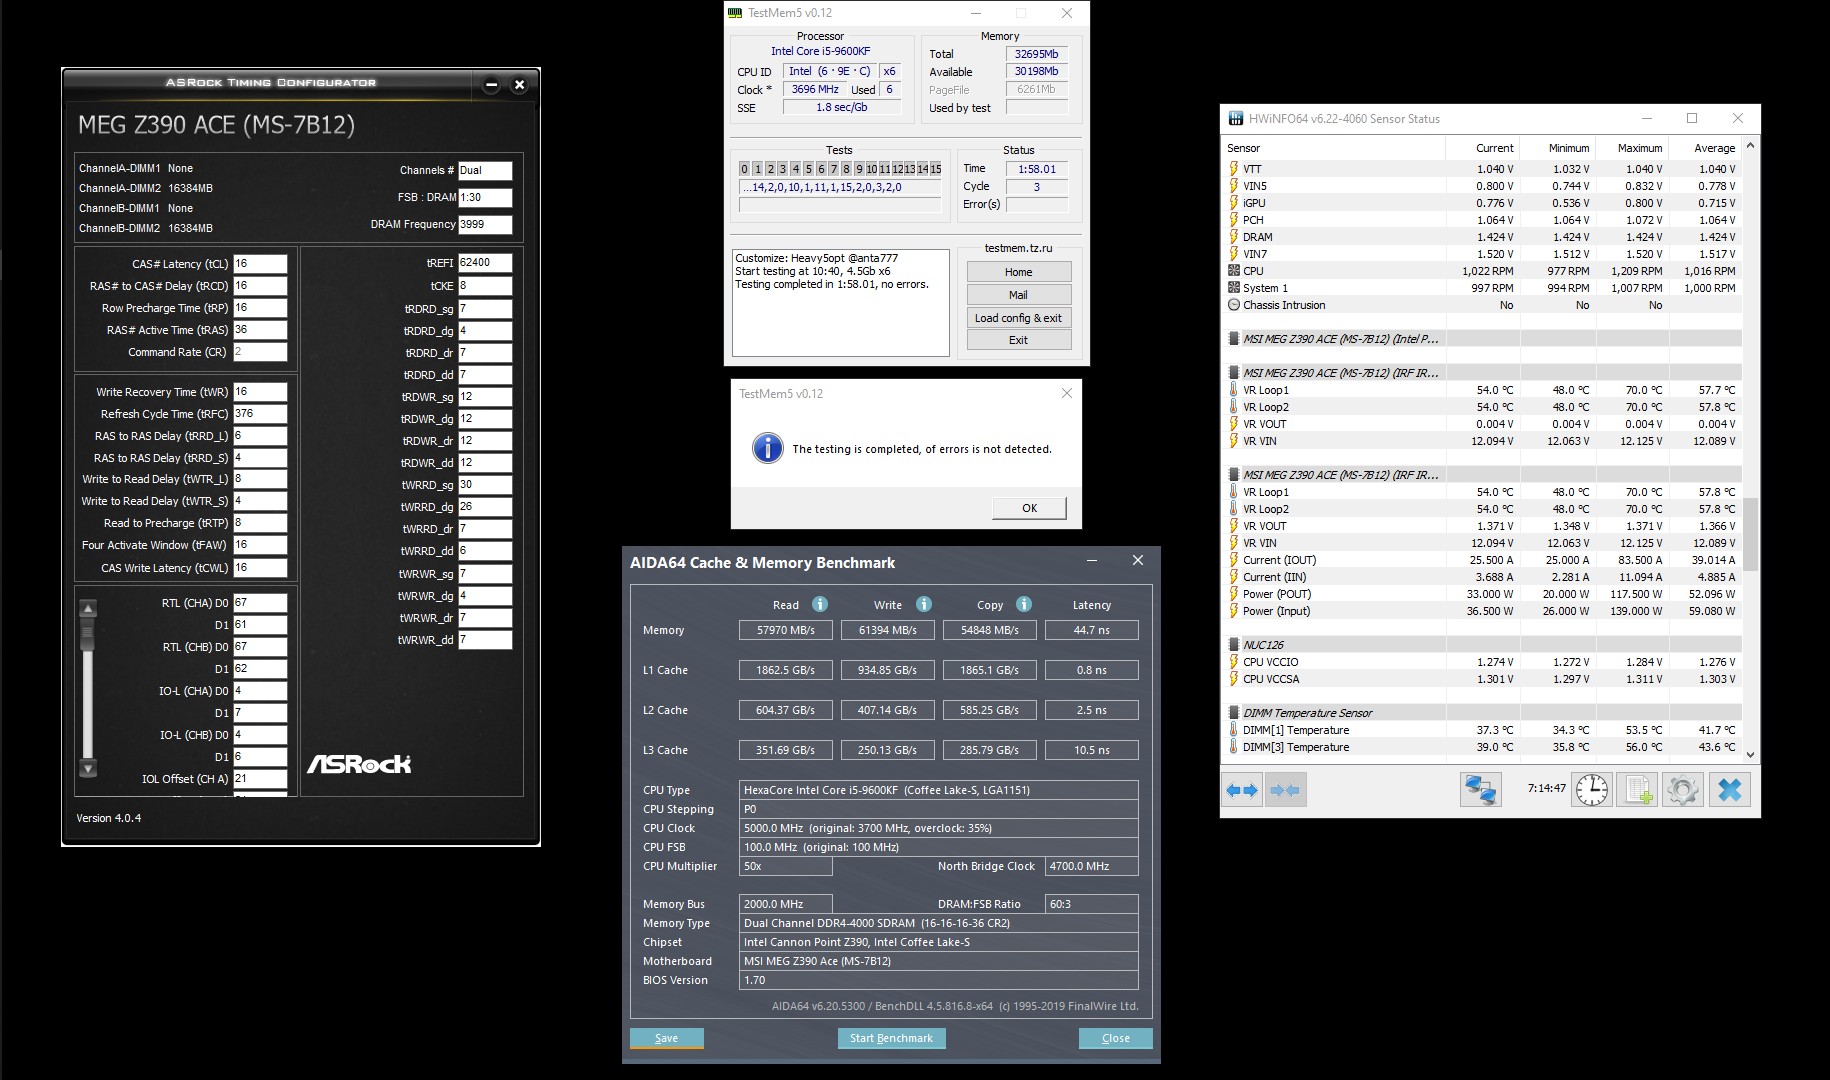Click the CAS# Latency (tCL) field
1830x1080 pixels.
click(260, 264)
